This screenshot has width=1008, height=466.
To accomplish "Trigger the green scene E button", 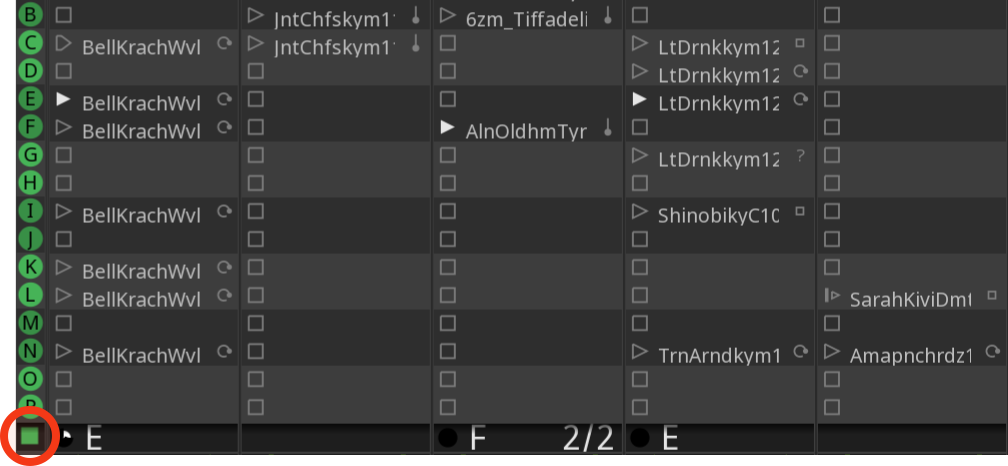I will tap(30, 99).
